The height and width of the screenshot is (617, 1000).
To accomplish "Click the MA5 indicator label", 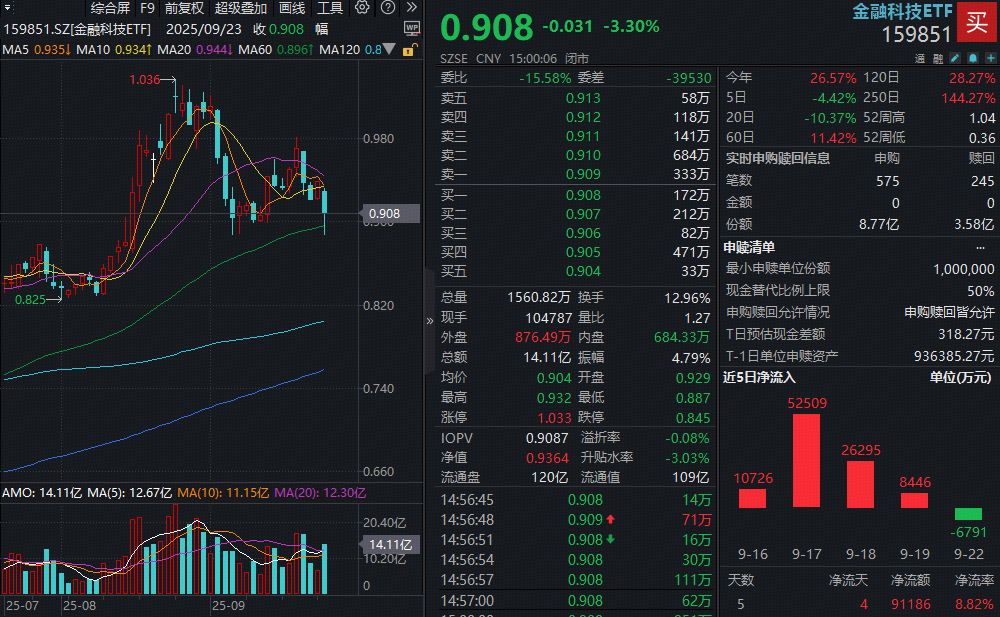I will 16,50.
